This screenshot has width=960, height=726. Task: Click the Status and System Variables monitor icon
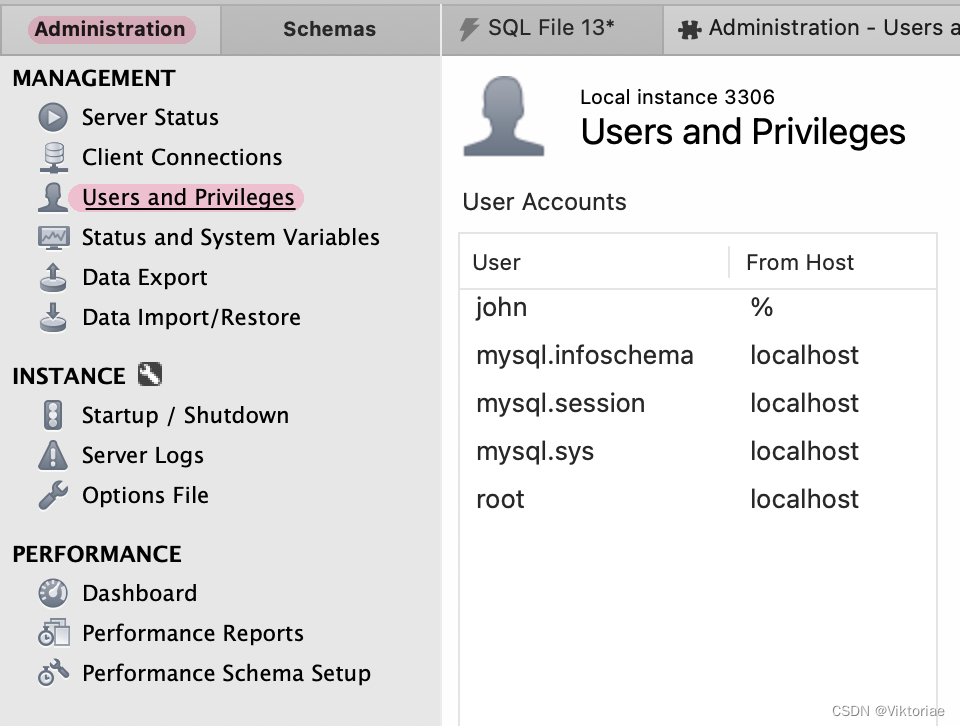pos(52,238)
